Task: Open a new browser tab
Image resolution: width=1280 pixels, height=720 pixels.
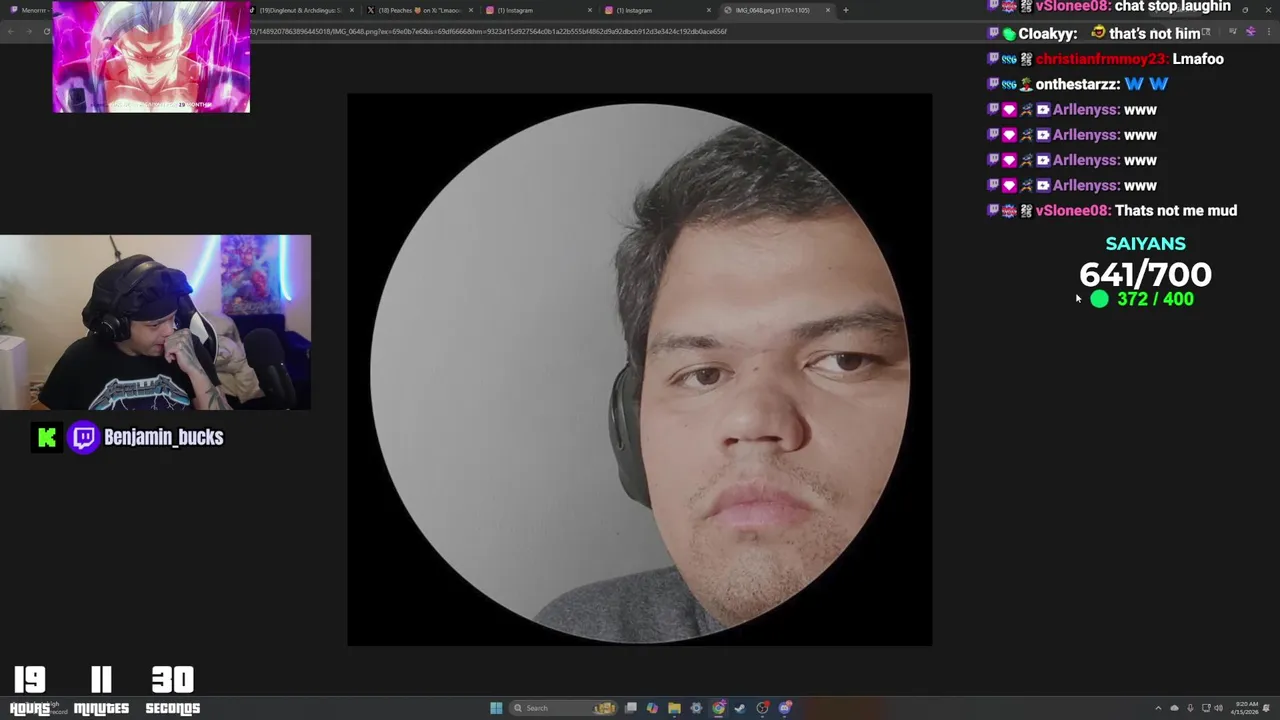Action: [846, 10]
